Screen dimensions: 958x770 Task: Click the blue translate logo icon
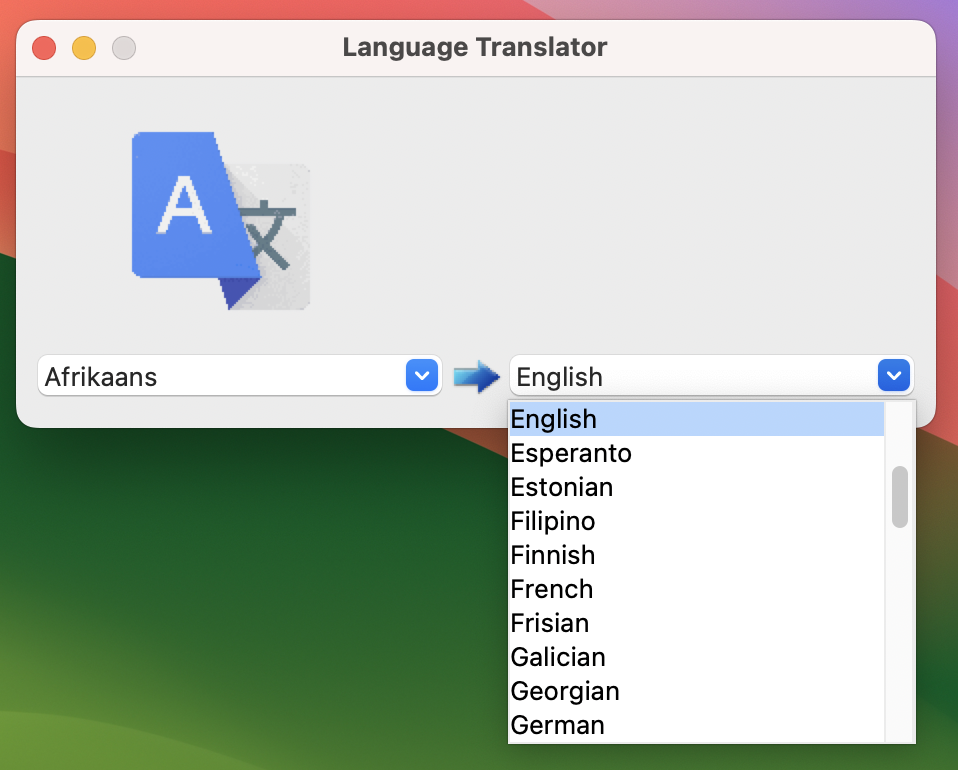point(221,221)
